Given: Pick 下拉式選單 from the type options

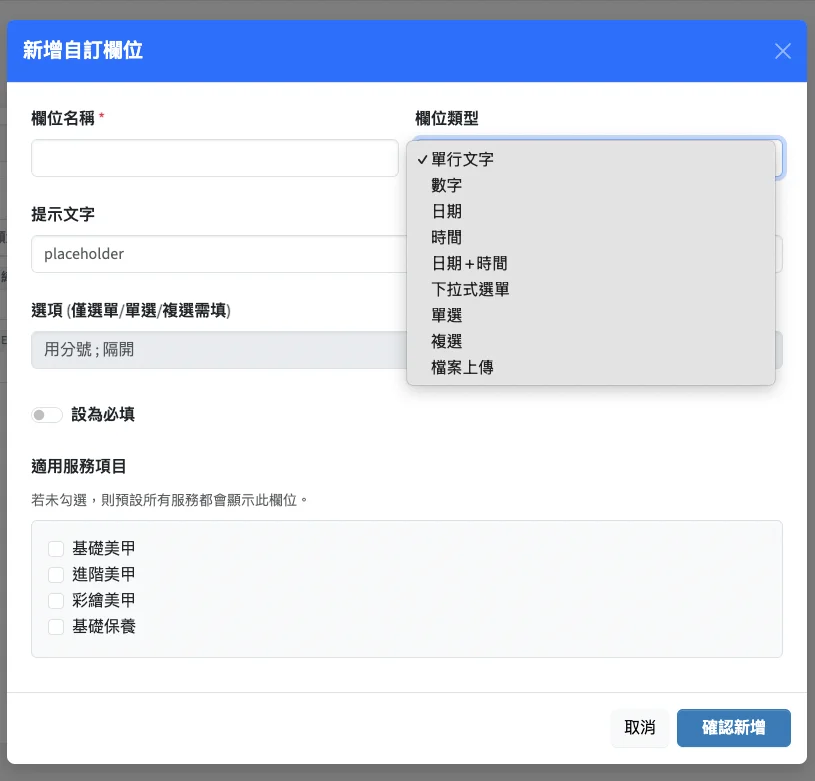Looking at the screenshot, I should tap(470, 289).
